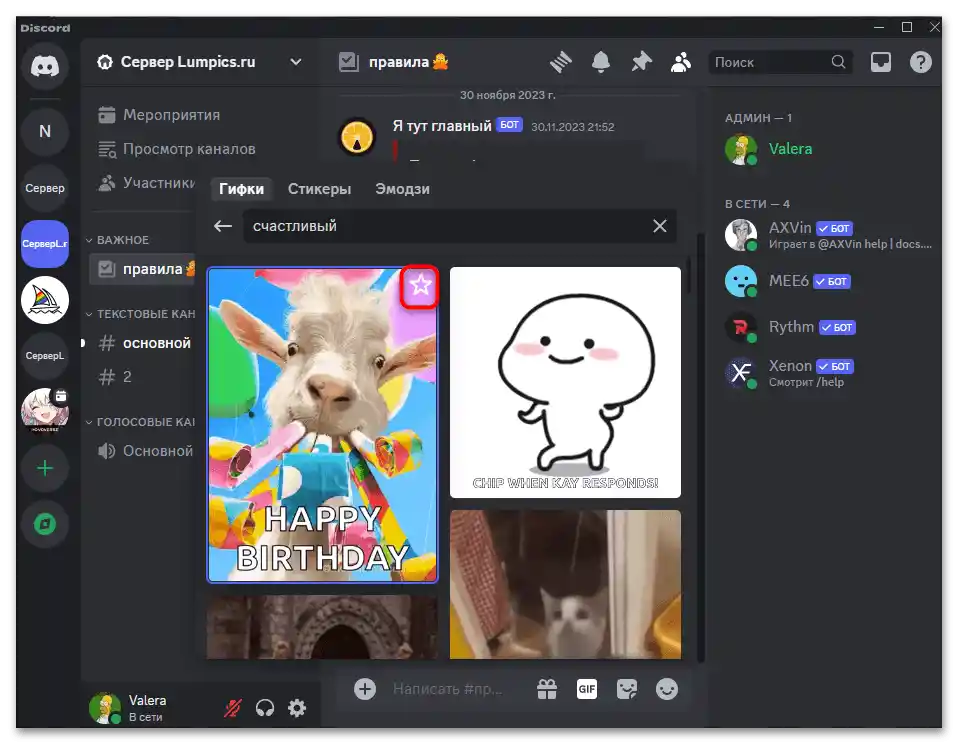Switch to Стикеры tab

point(320,189)
